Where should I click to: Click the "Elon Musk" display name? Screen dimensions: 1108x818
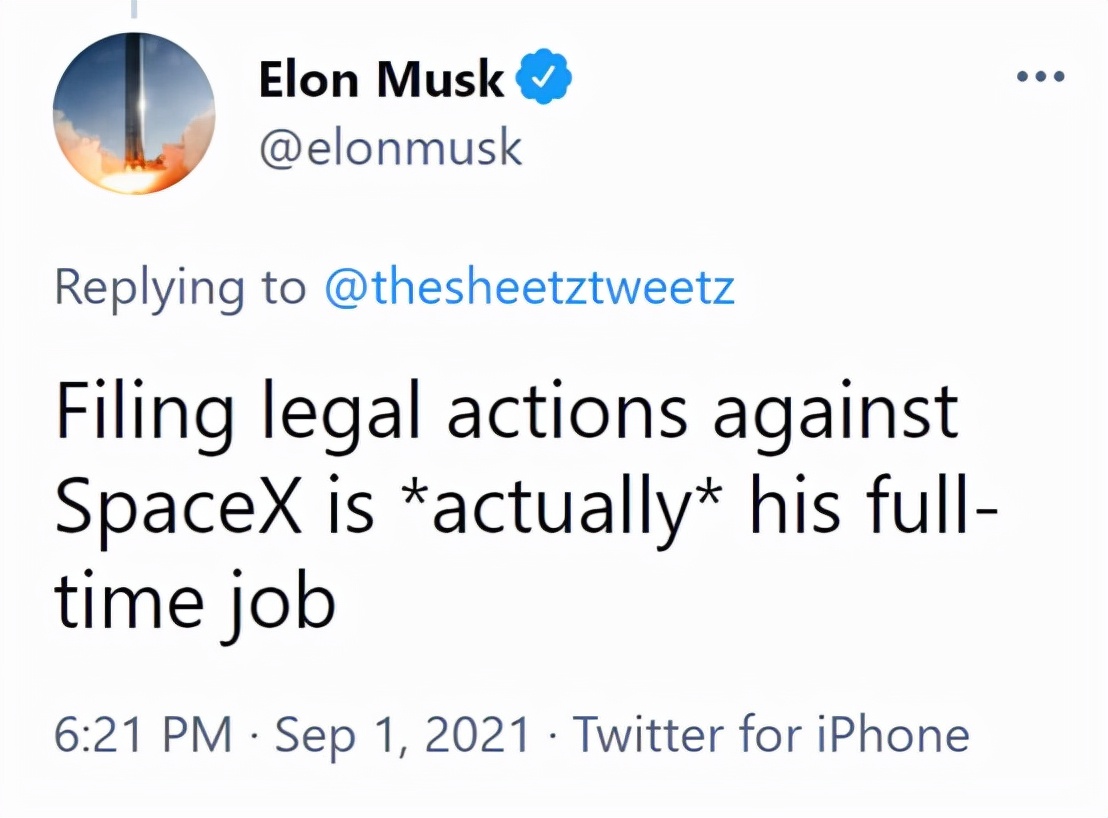click(381, 80)
